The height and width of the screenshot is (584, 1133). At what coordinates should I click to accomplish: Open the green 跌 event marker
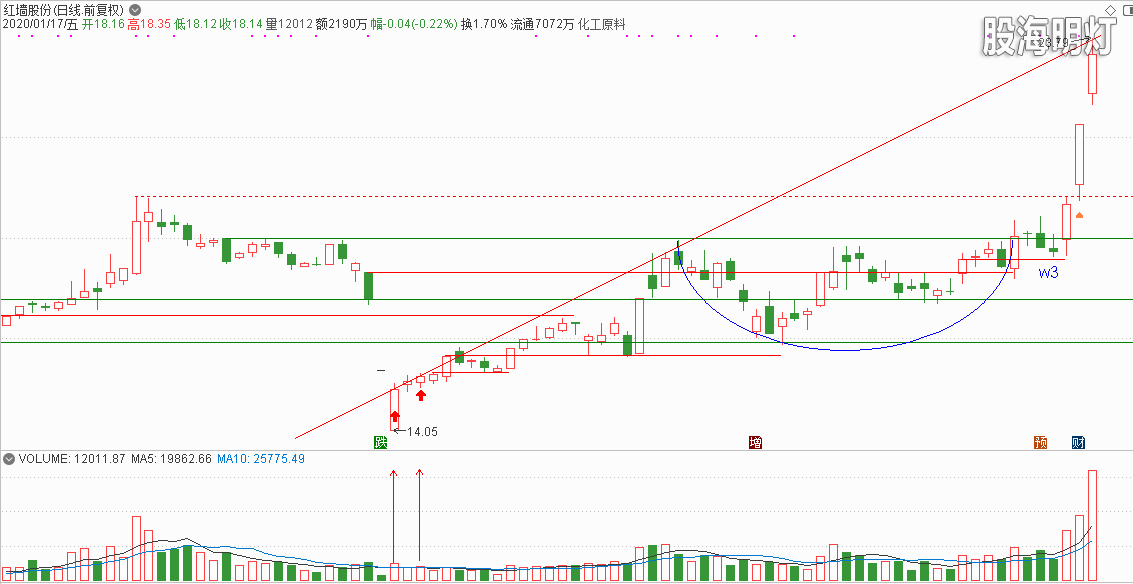pyautogui.click(x=381, y=442)
